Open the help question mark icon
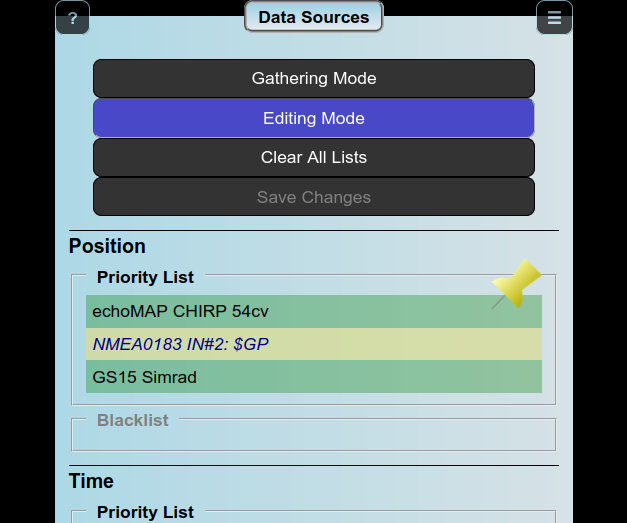627x523 pixels. click(x=72, y=18)
